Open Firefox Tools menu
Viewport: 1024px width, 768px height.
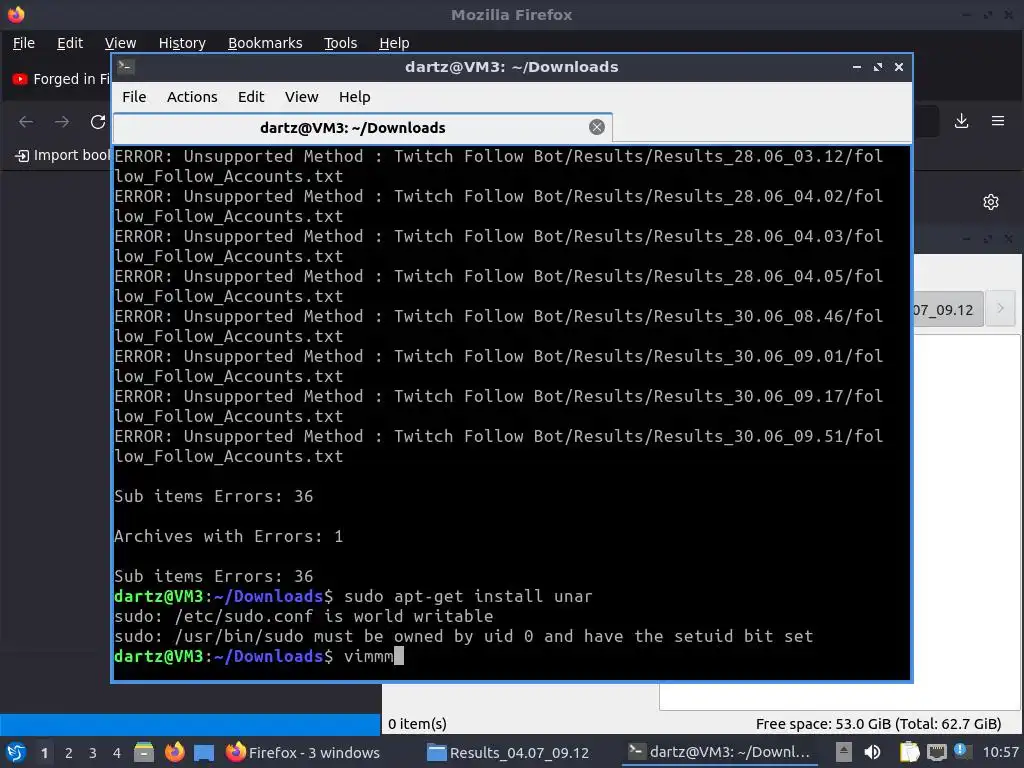point(340,43)
